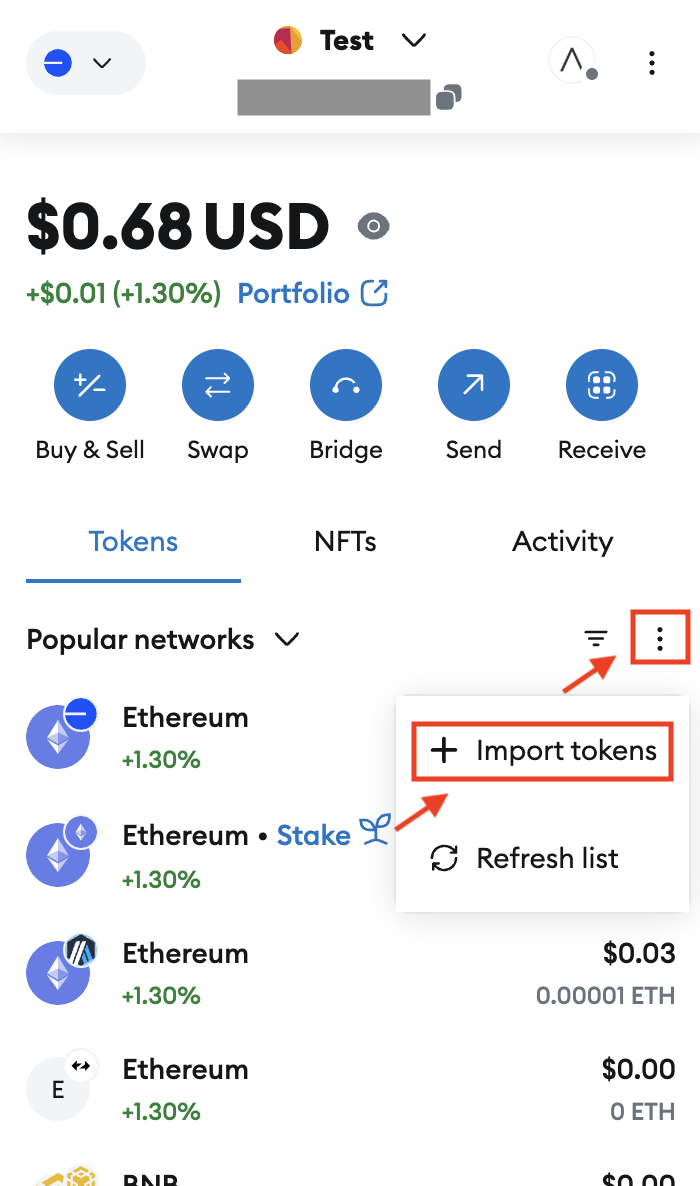
Task: Toggle balance visibility with the eye icon
Action: [373, 226]
